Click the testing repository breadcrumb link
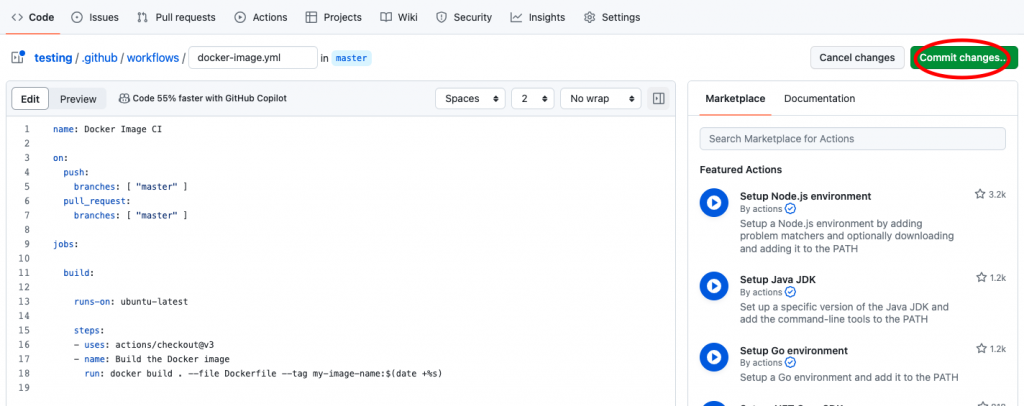Viewport: 1024px width, 406px height. tap(53, 57)
